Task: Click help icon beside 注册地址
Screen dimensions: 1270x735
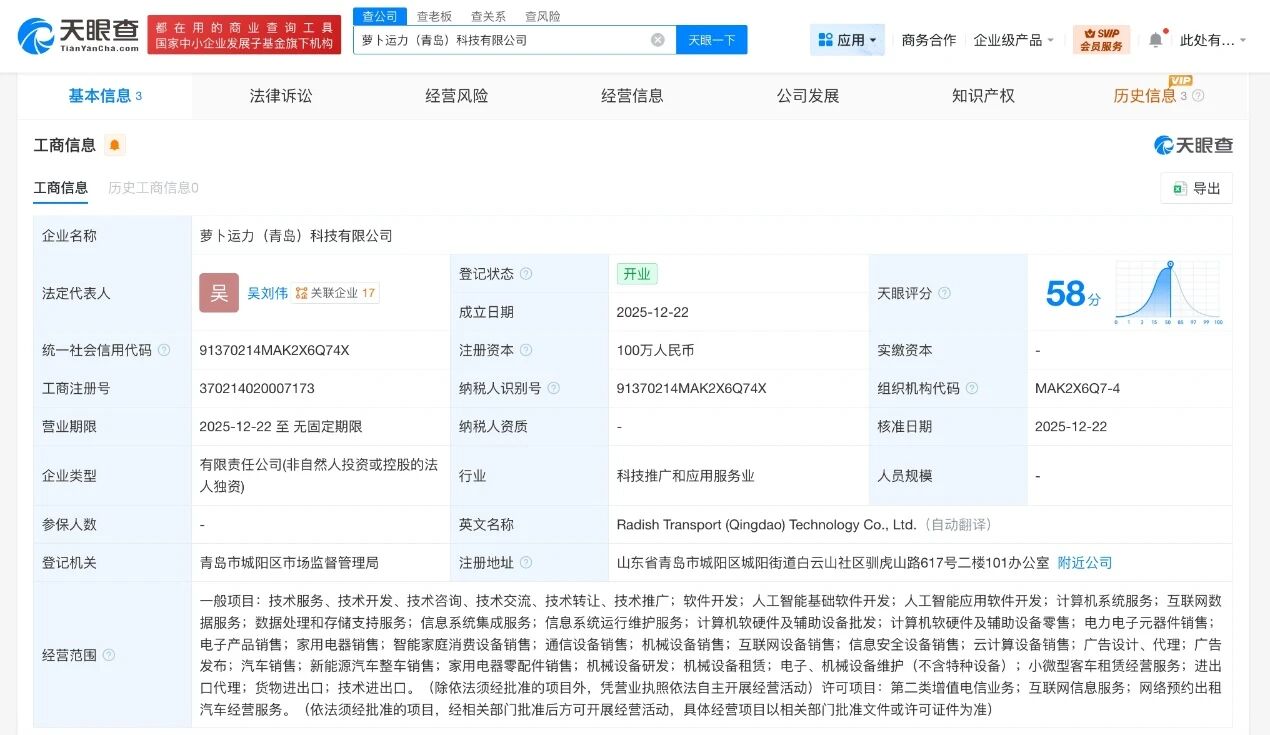Action: click(x=526, y=563)
